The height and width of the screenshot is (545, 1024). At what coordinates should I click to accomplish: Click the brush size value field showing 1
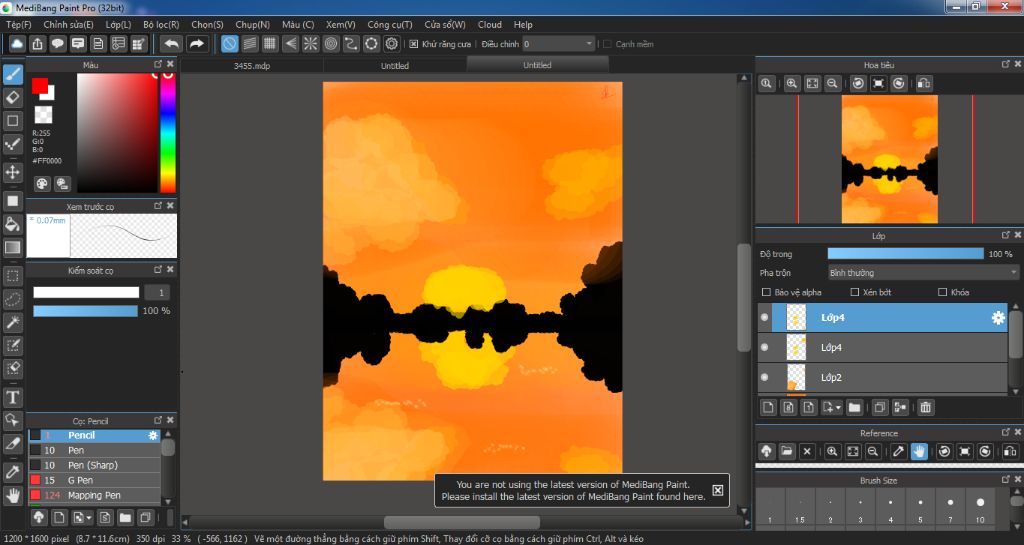[157, 292]
